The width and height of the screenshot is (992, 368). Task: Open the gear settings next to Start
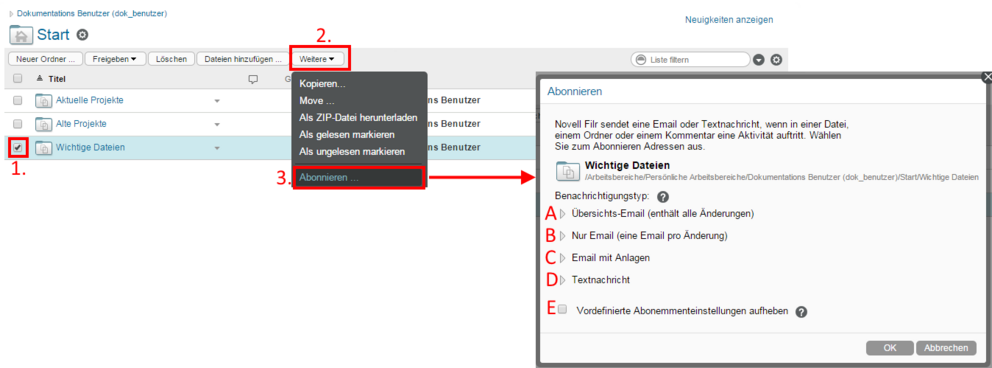click(x=82, y=35)
